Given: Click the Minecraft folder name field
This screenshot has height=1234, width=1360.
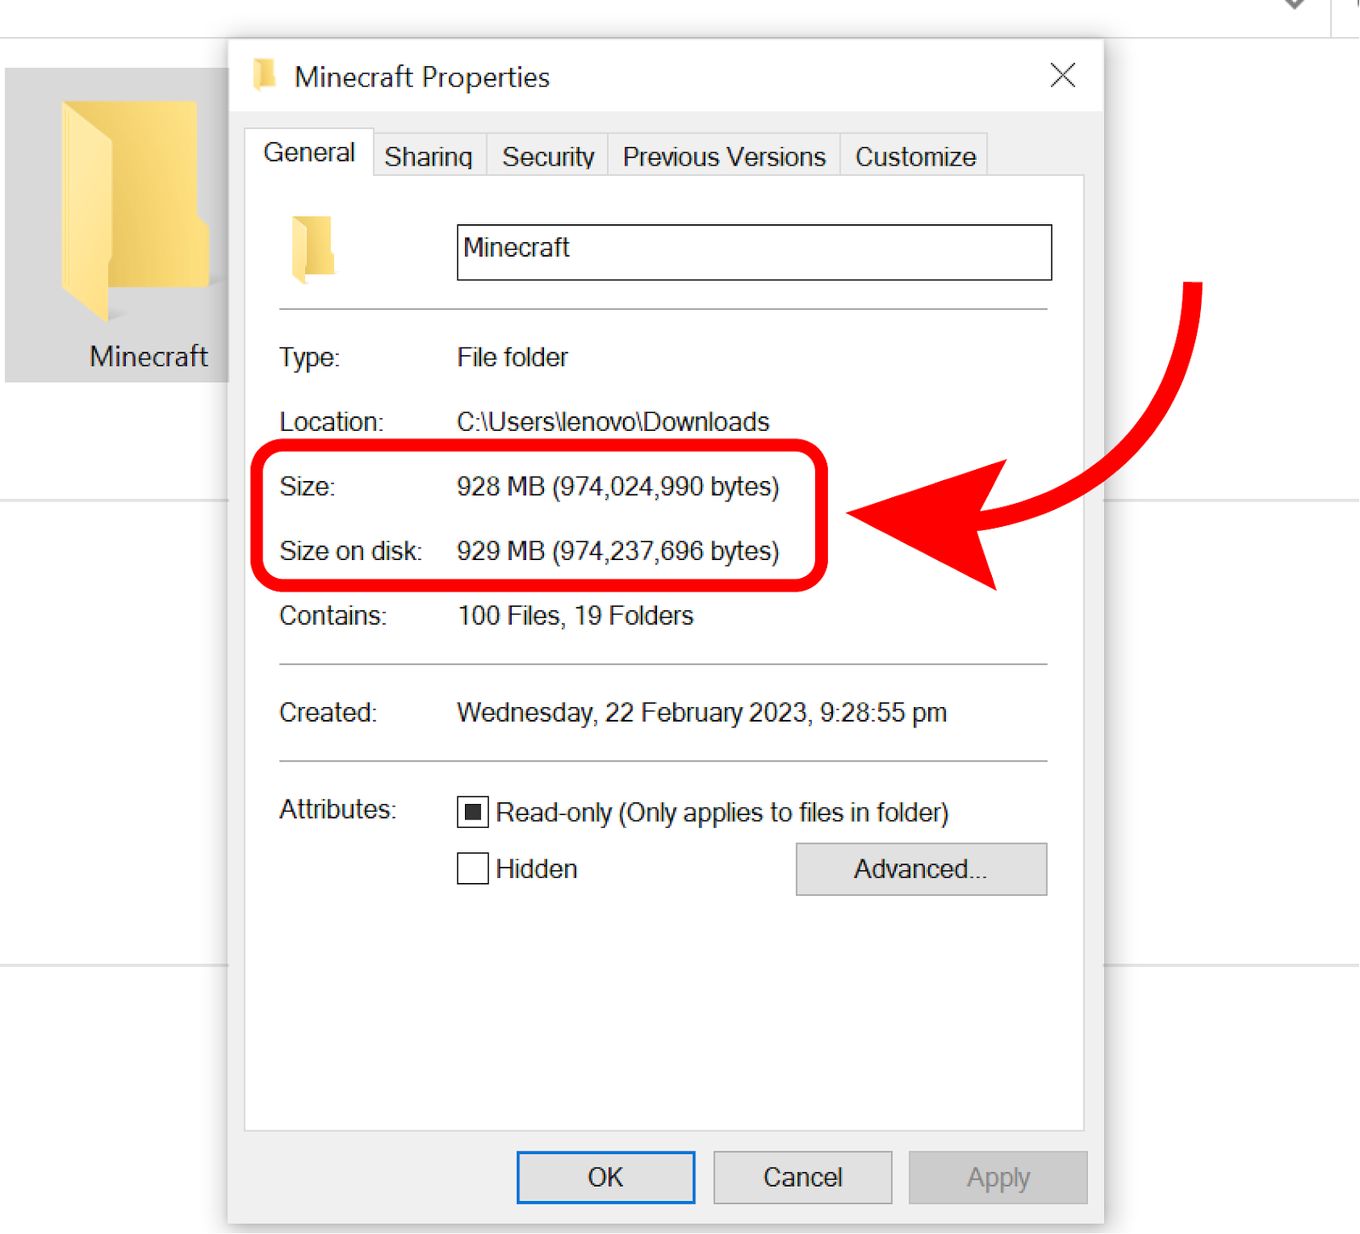Looking at the screenshot, I should (x=754, y=252).
